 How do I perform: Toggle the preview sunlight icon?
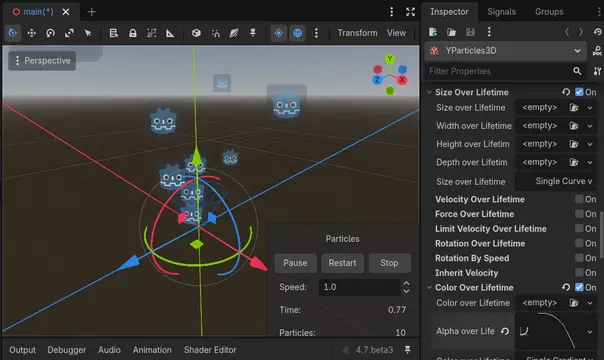pyautogui.click(x=279, y=33)
